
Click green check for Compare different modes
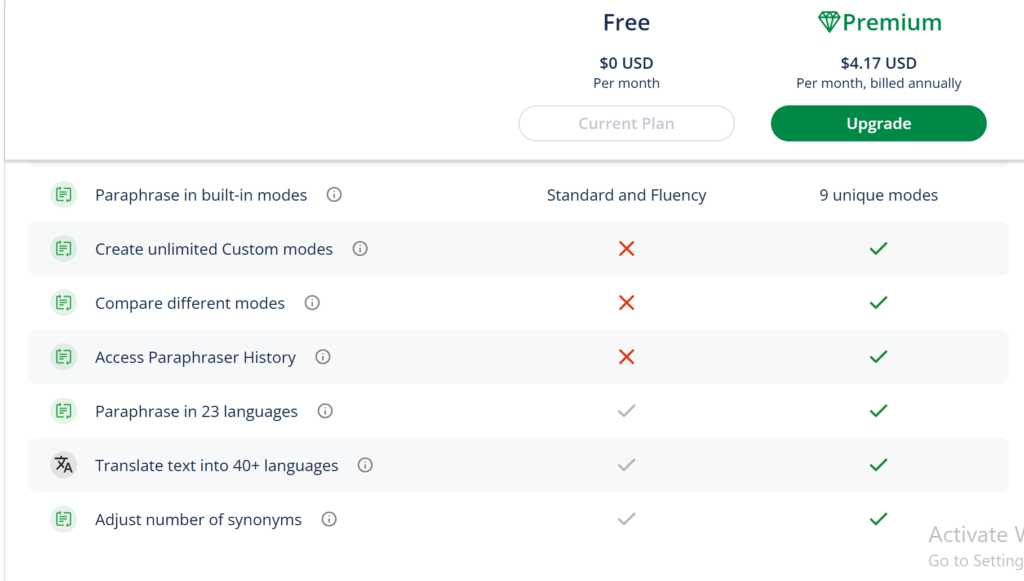pyautogui.click(x=878, y=303)
